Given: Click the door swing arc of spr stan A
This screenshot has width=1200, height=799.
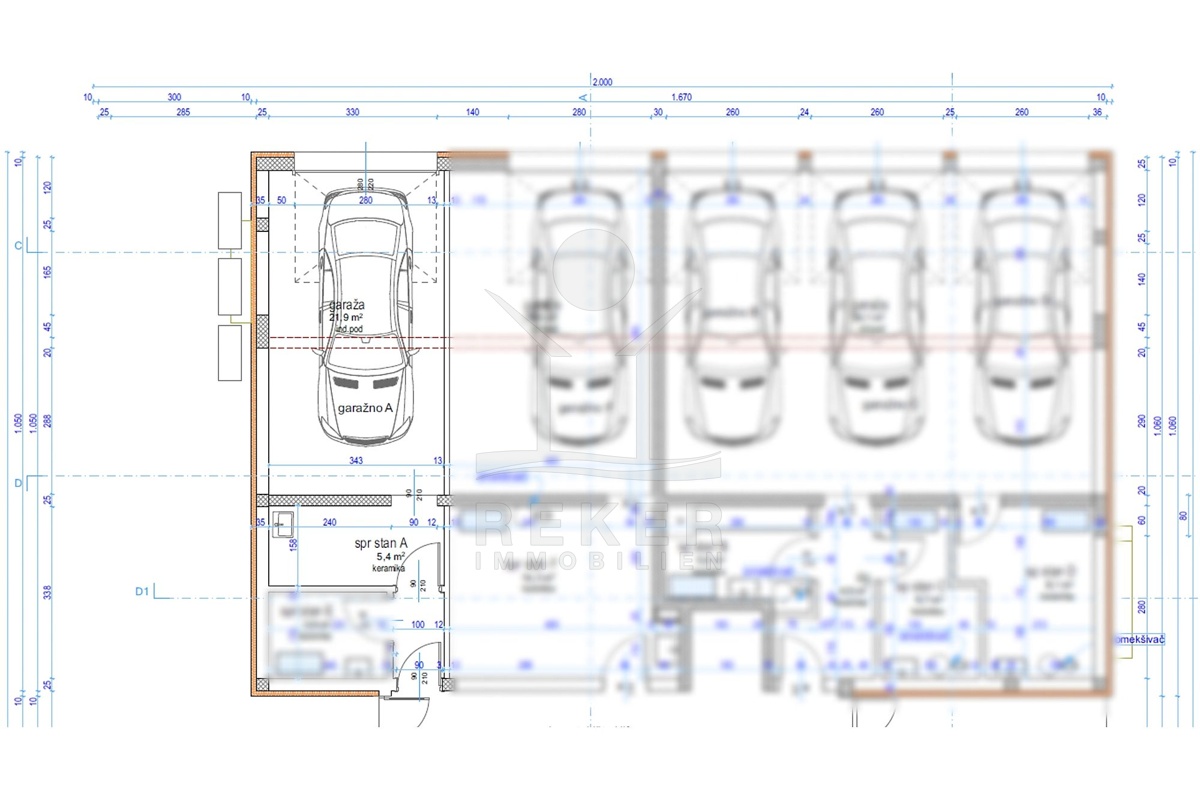Looking at the screenshot, I should click(428, 558).
